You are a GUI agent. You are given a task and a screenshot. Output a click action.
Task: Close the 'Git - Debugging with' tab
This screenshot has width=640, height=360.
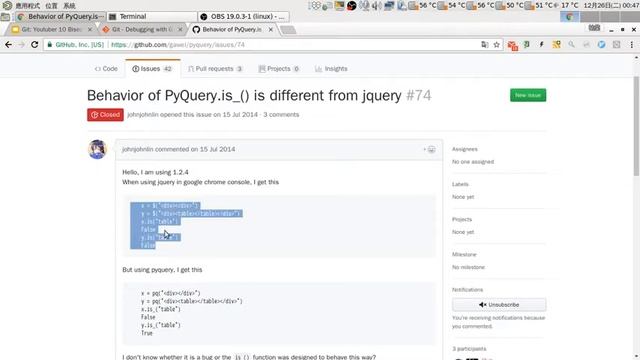pos(180,29)
